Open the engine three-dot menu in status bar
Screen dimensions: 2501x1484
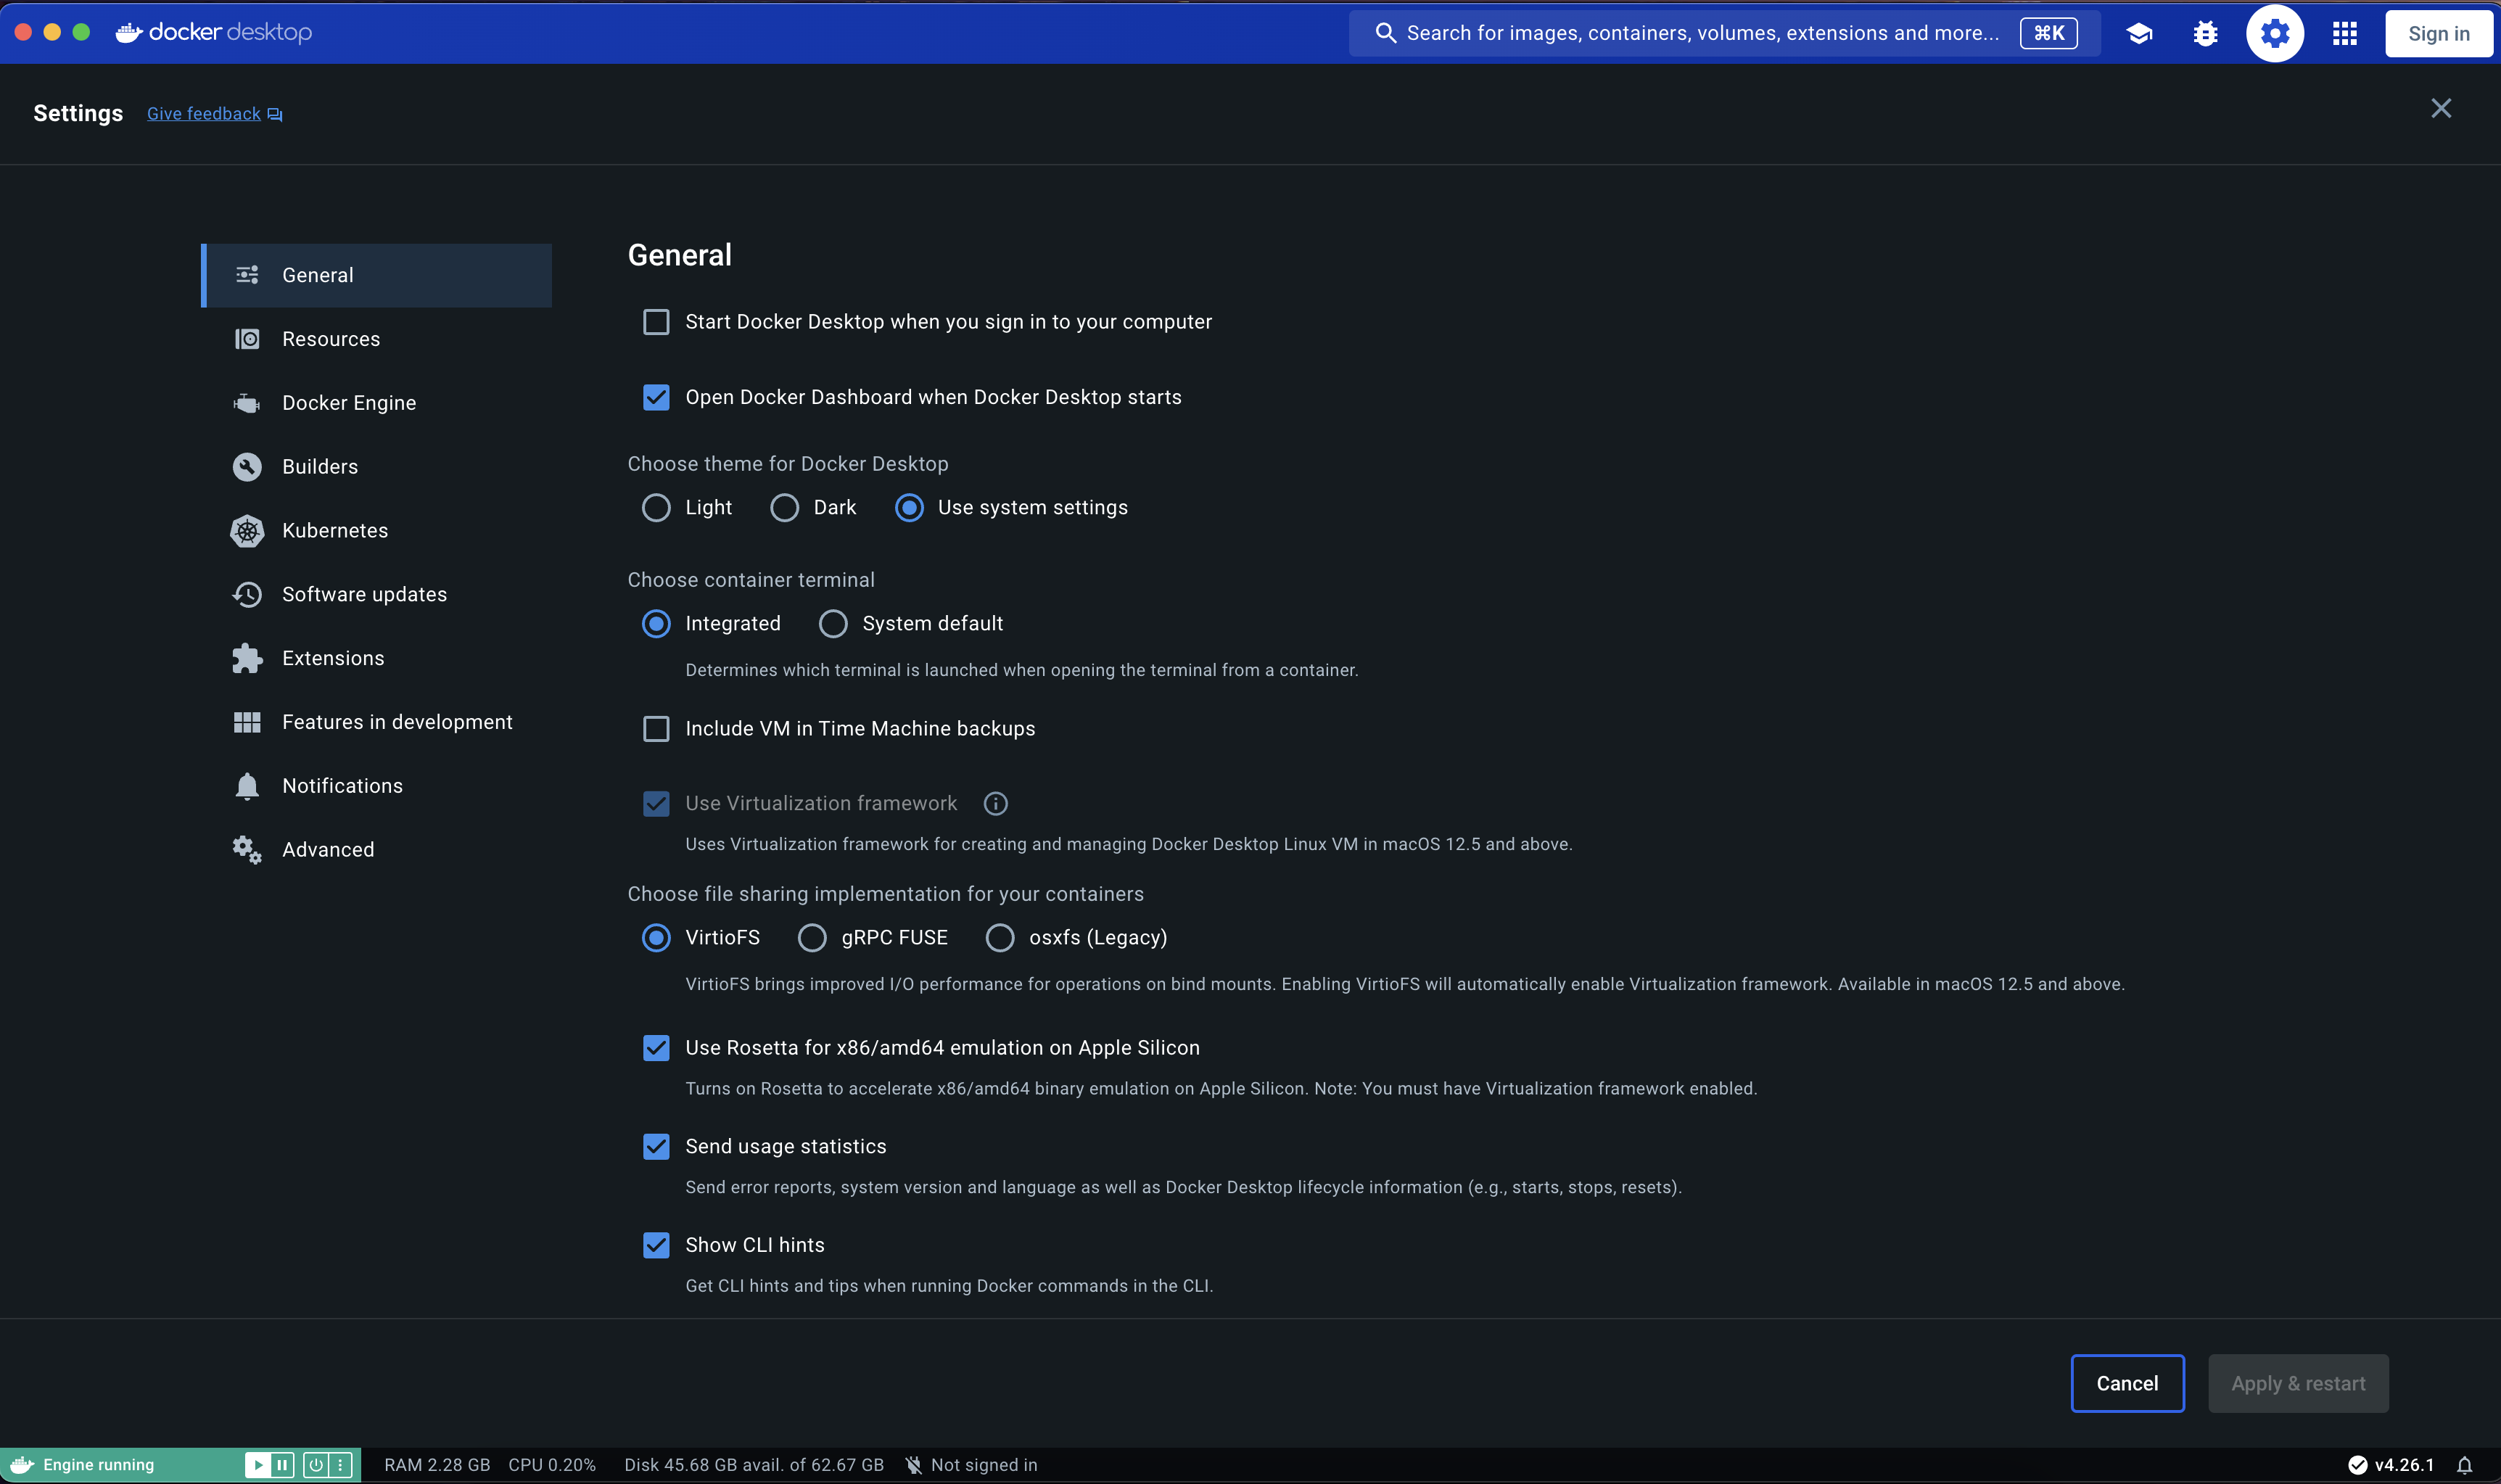point(341,1465)
